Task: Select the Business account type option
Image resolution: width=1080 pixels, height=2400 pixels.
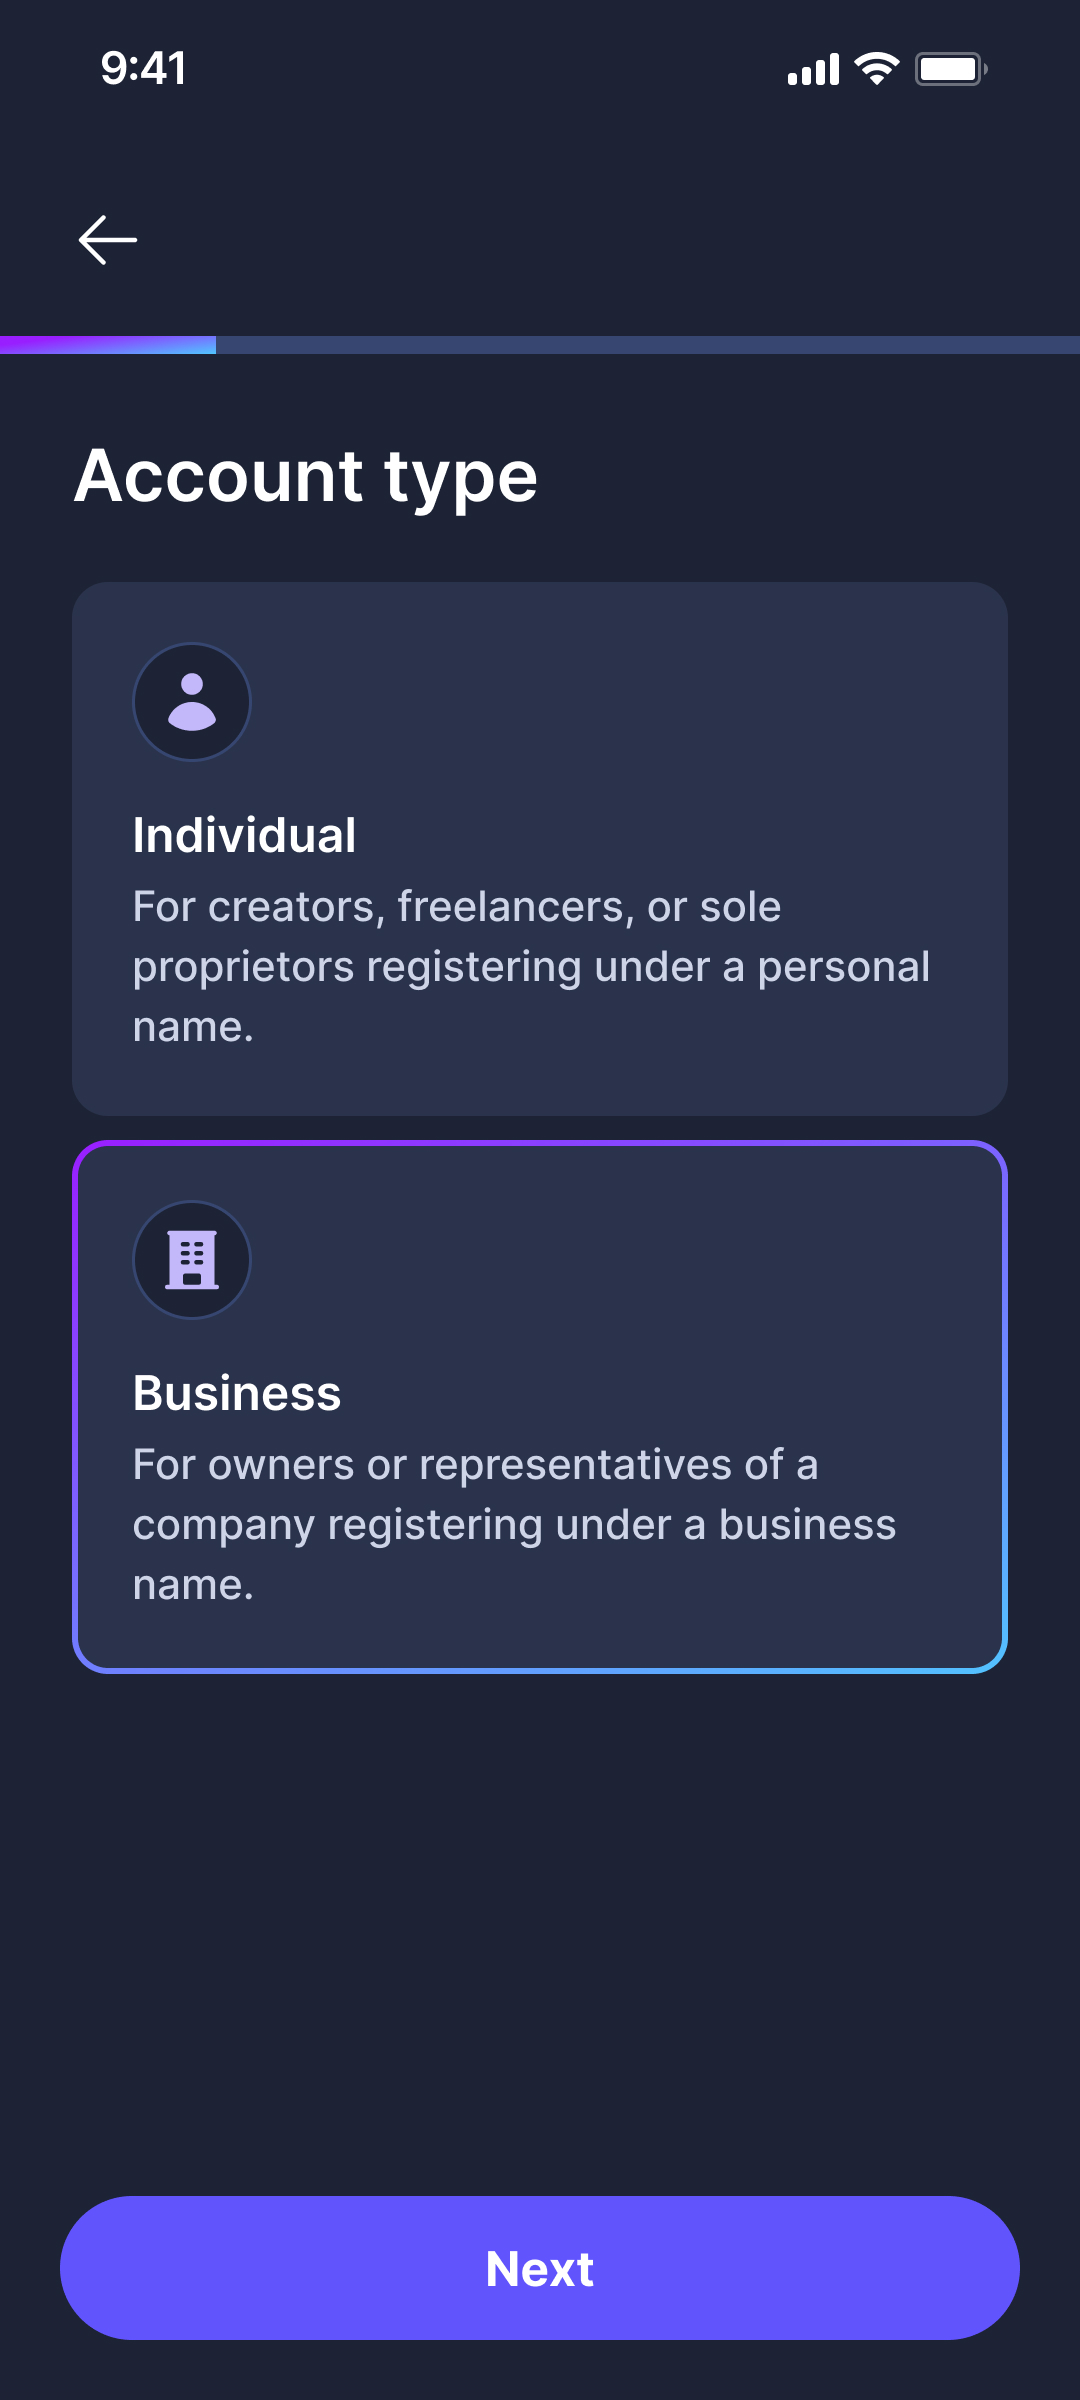Action: pyautogui.click(x=540, y=1406)
